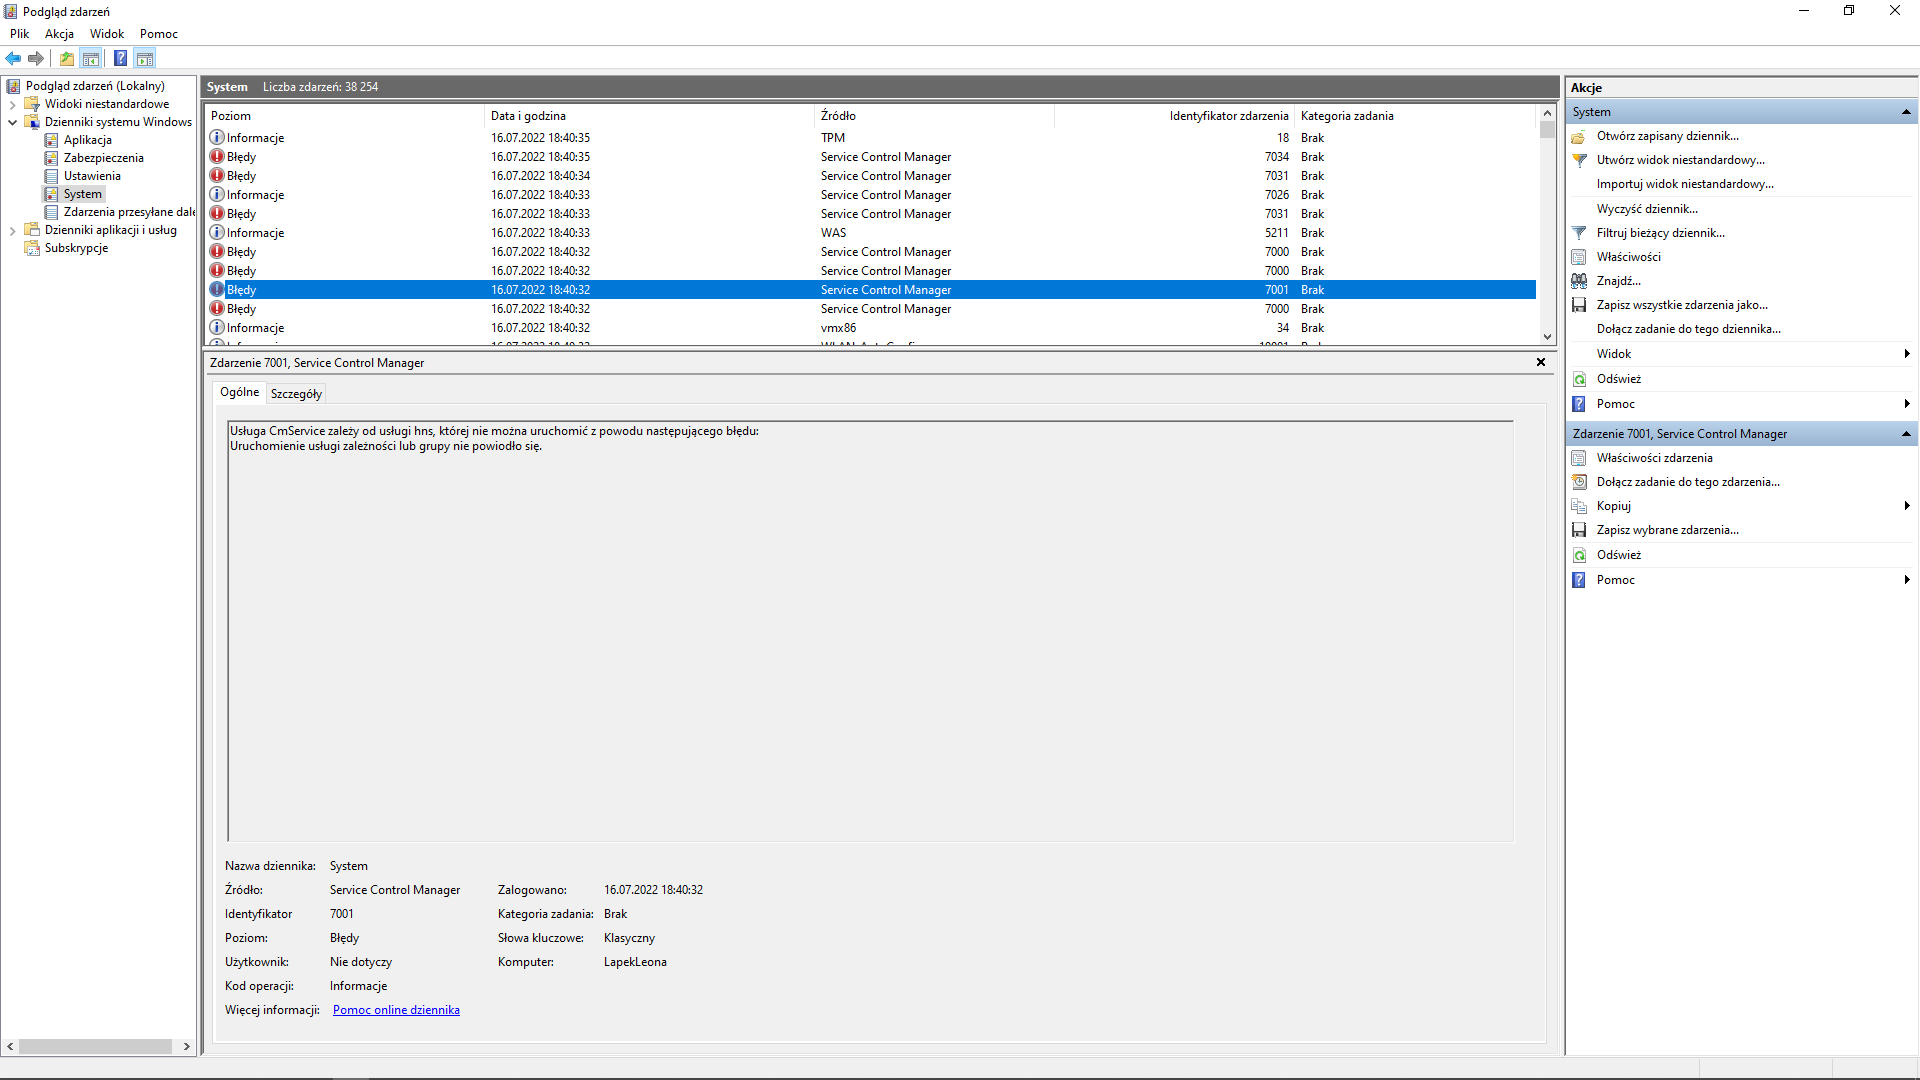Click Importuj widok niestandardowy action

tap(1685, 184)
